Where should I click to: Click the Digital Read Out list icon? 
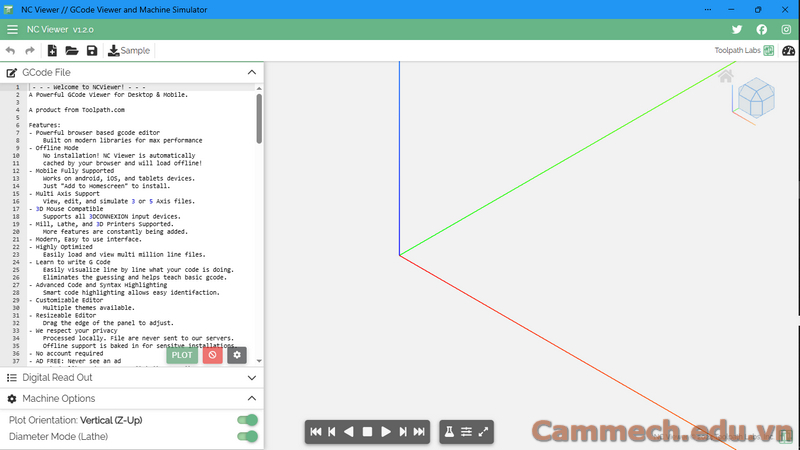tap(11, 378)
